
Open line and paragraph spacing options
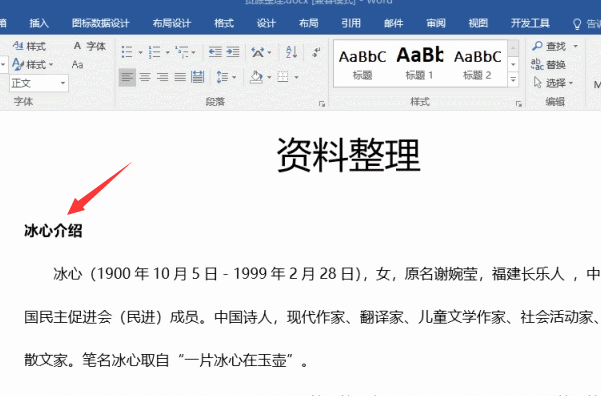coord(222,77)
